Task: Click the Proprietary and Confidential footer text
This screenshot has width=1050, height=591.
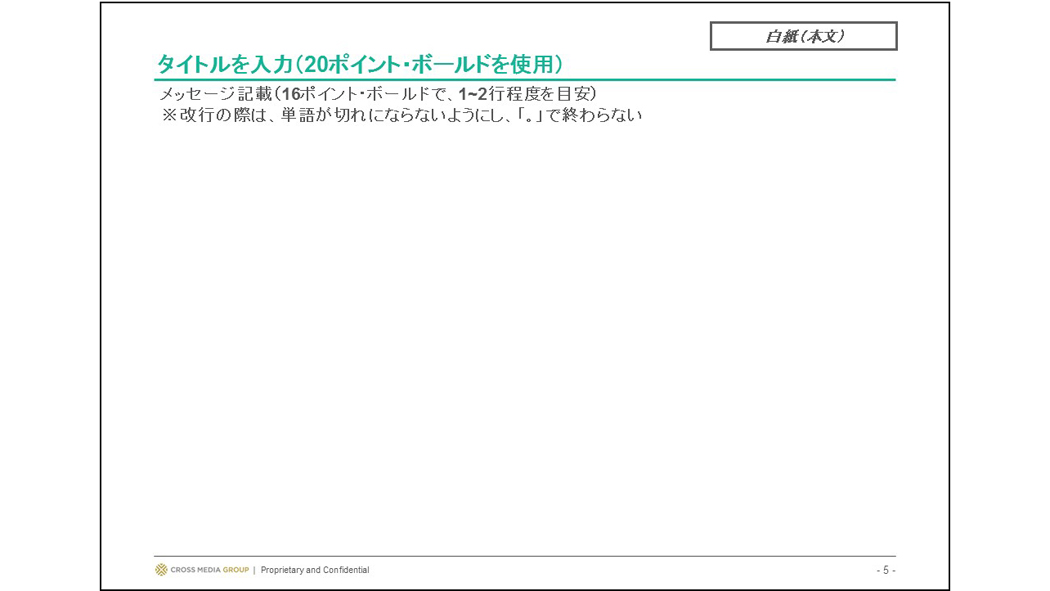Action: [x=315, y=570]
